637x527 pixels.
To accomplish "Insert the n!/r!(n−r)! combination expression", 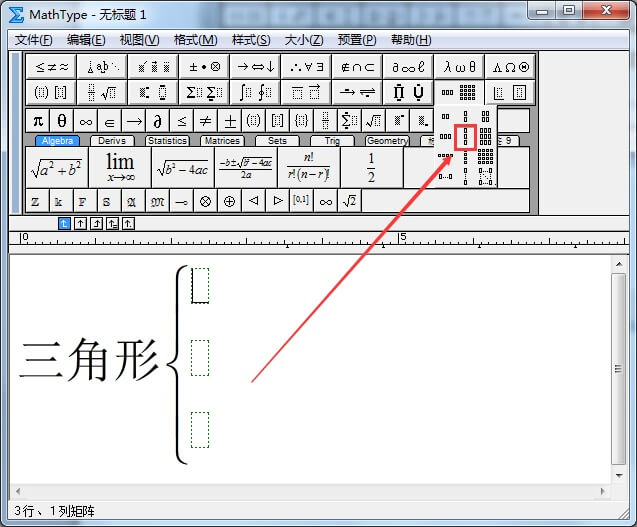I will [309, 167].
